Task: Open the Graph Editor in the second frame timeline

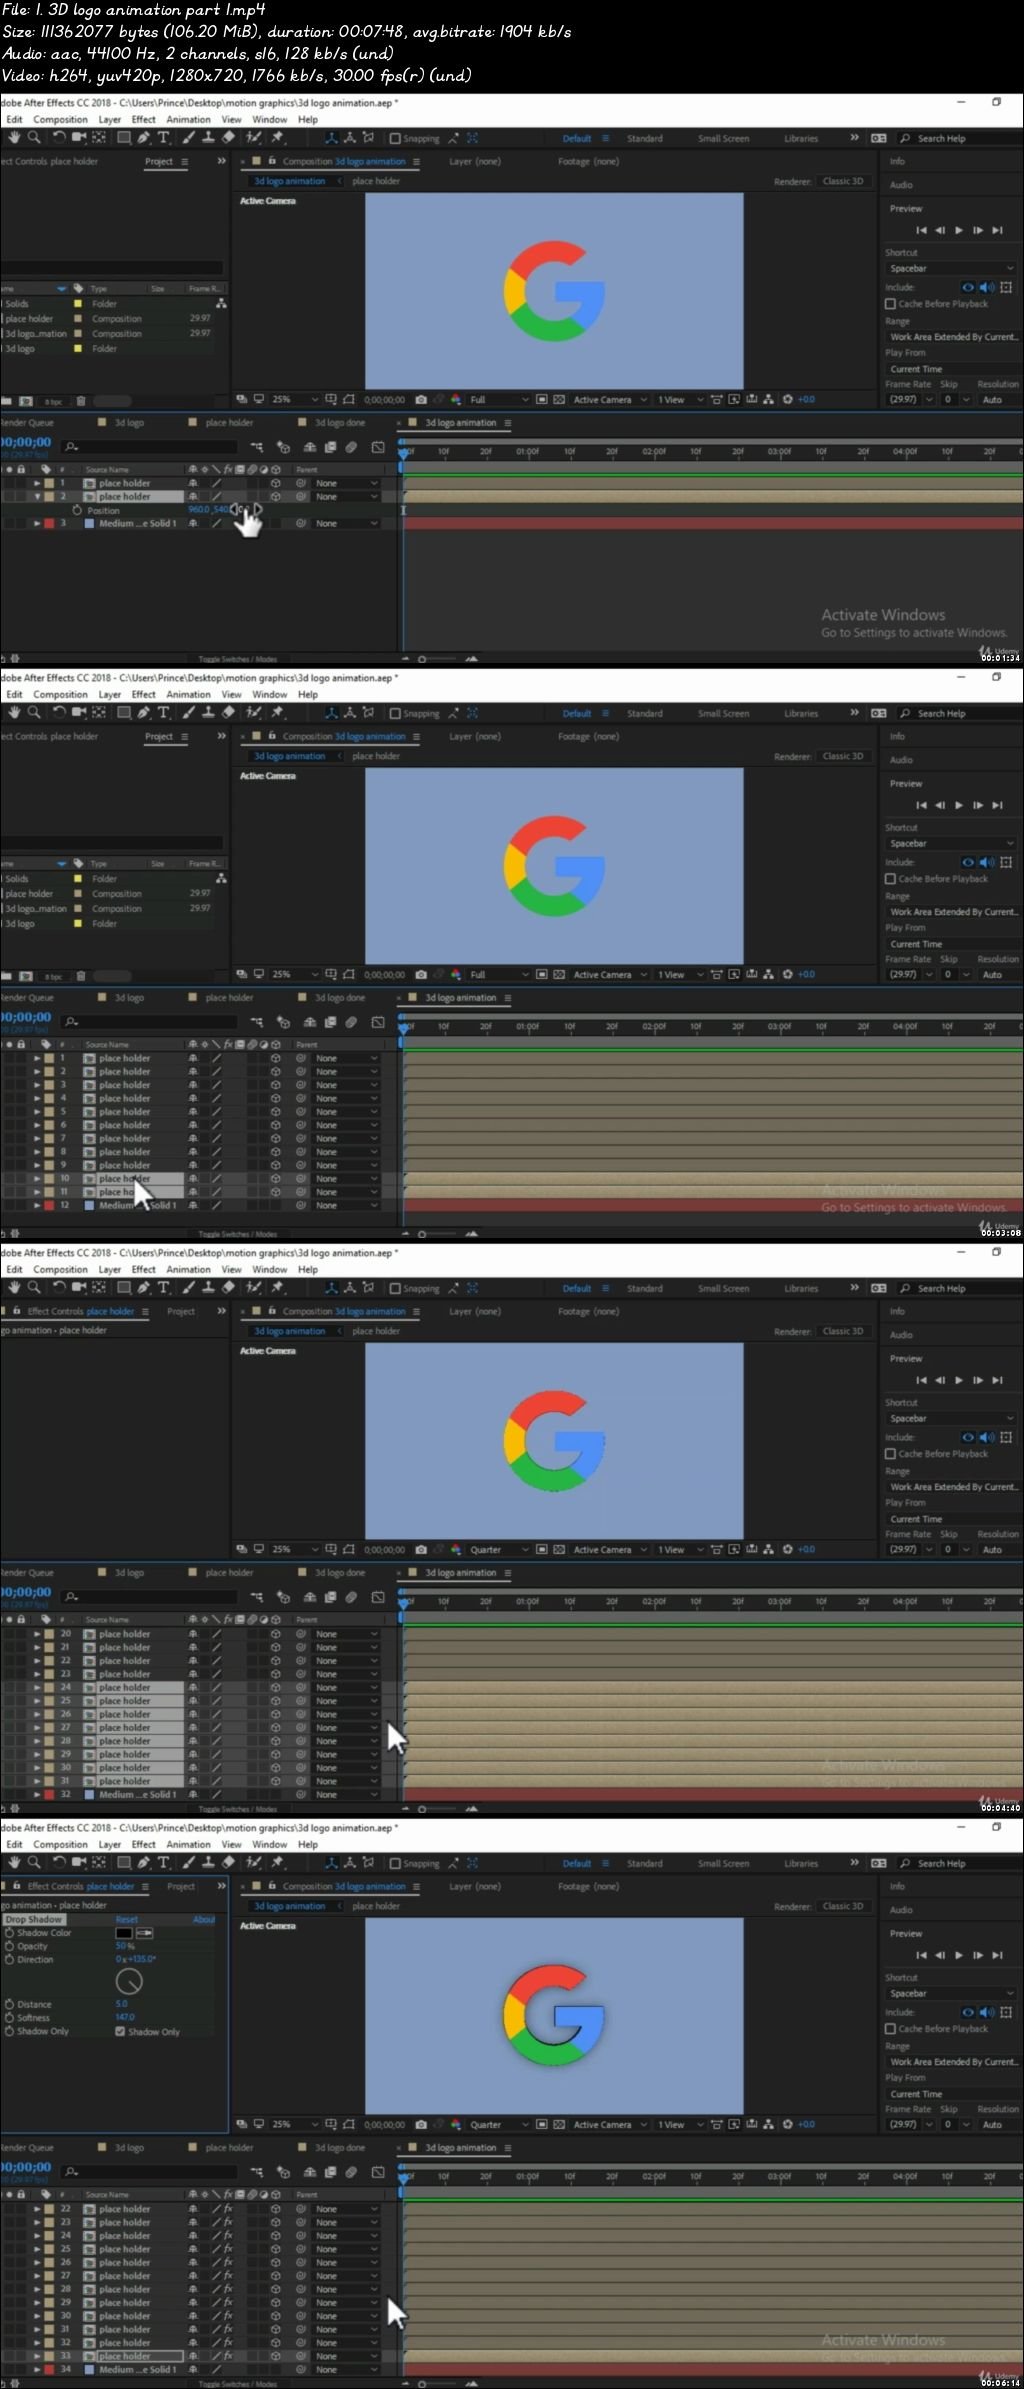Action: 378,1022
